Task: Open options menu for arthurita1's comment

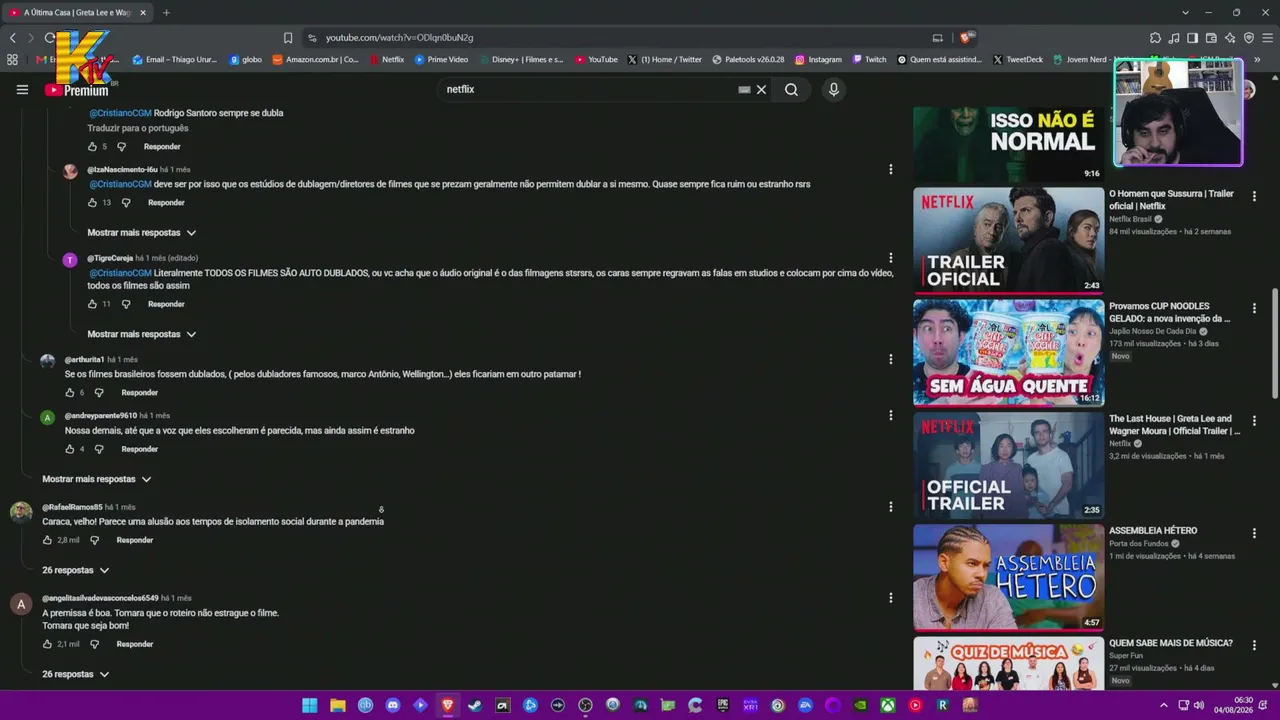Action: coord(890,359)
